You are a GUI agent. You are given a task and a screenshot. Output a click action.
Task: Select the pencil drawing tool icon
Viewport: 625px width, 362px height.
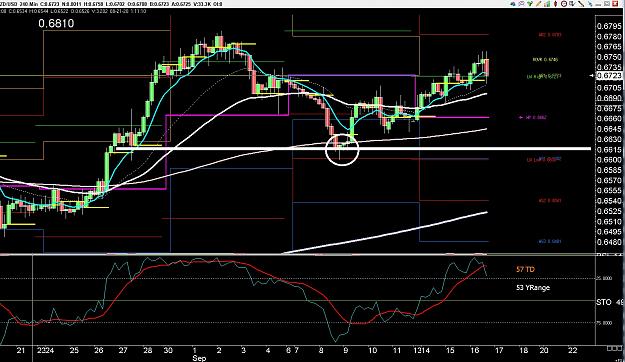(x=539, y=4)
